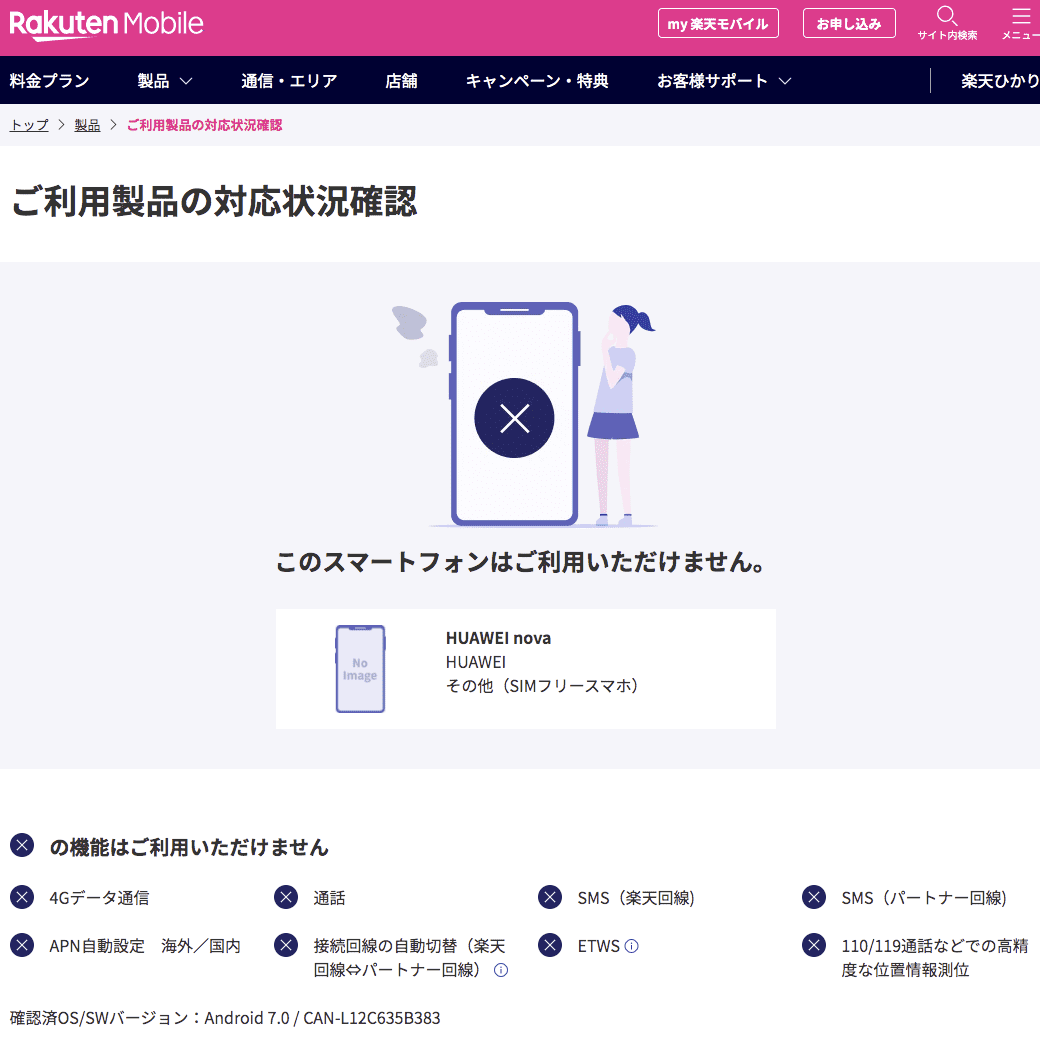The width and height of the screenshot is (1040, 1040).
Task: Click the 確認済OS/SWバージョン Android 7.0 line
Action: (225, 1017)
